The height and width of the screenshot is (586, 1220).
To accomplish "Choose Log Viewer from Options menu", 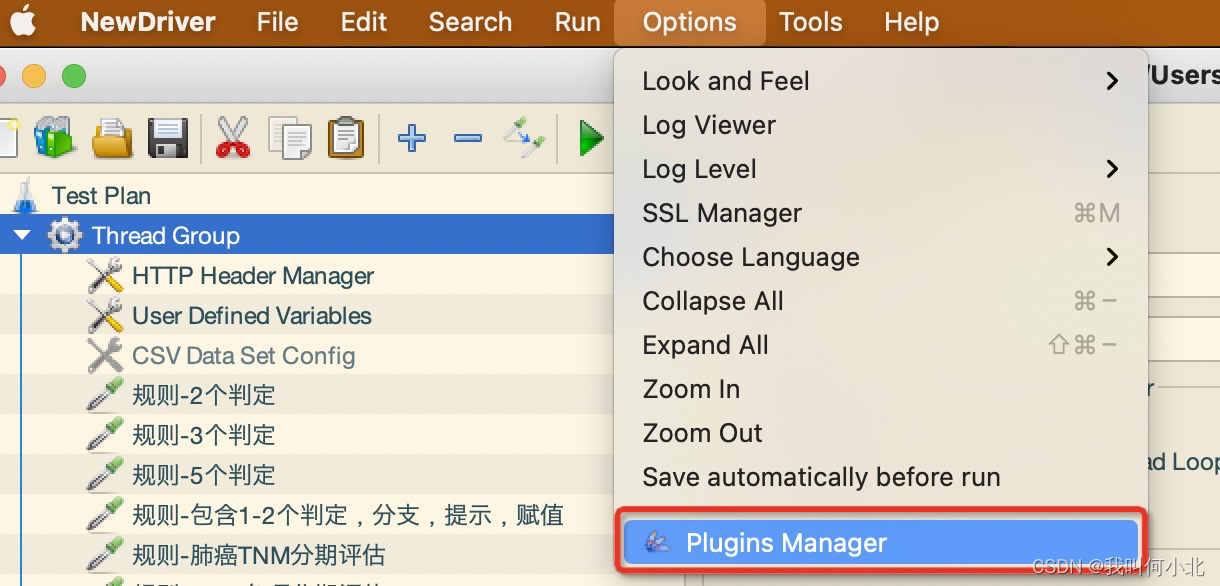I will tap(880, 125).
